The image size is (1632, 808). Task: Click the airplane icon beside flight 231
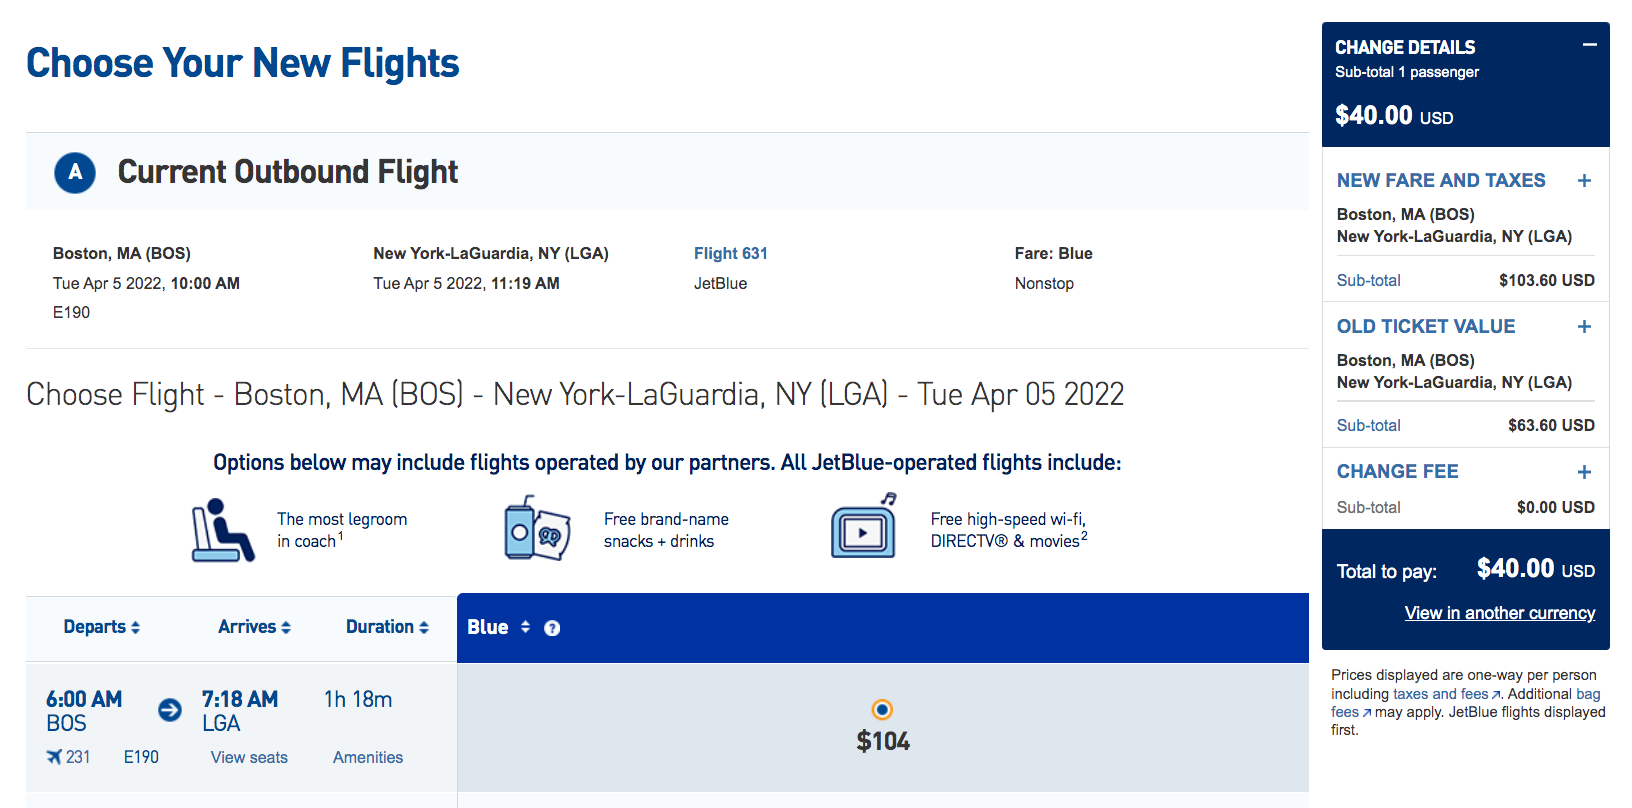click(x=54, y=757)
